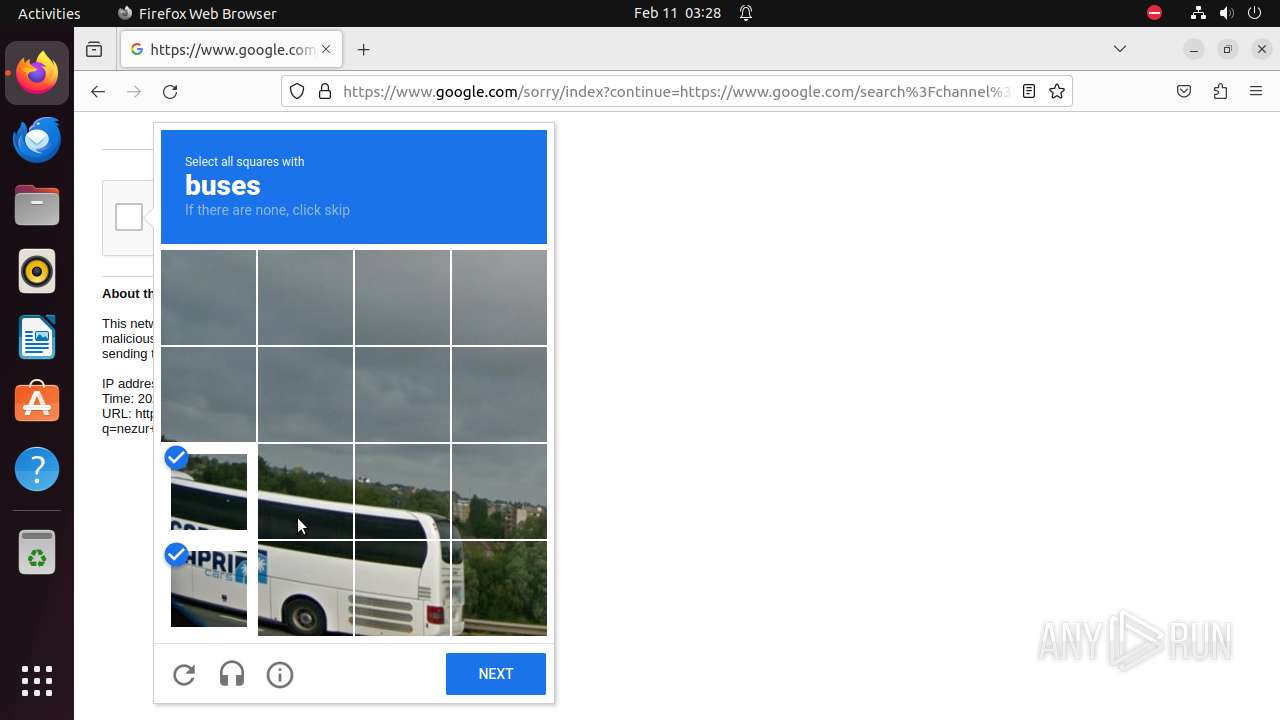Deselect the checked bus tile showing lettering
1280x720 pixels.
click(209, 589)
